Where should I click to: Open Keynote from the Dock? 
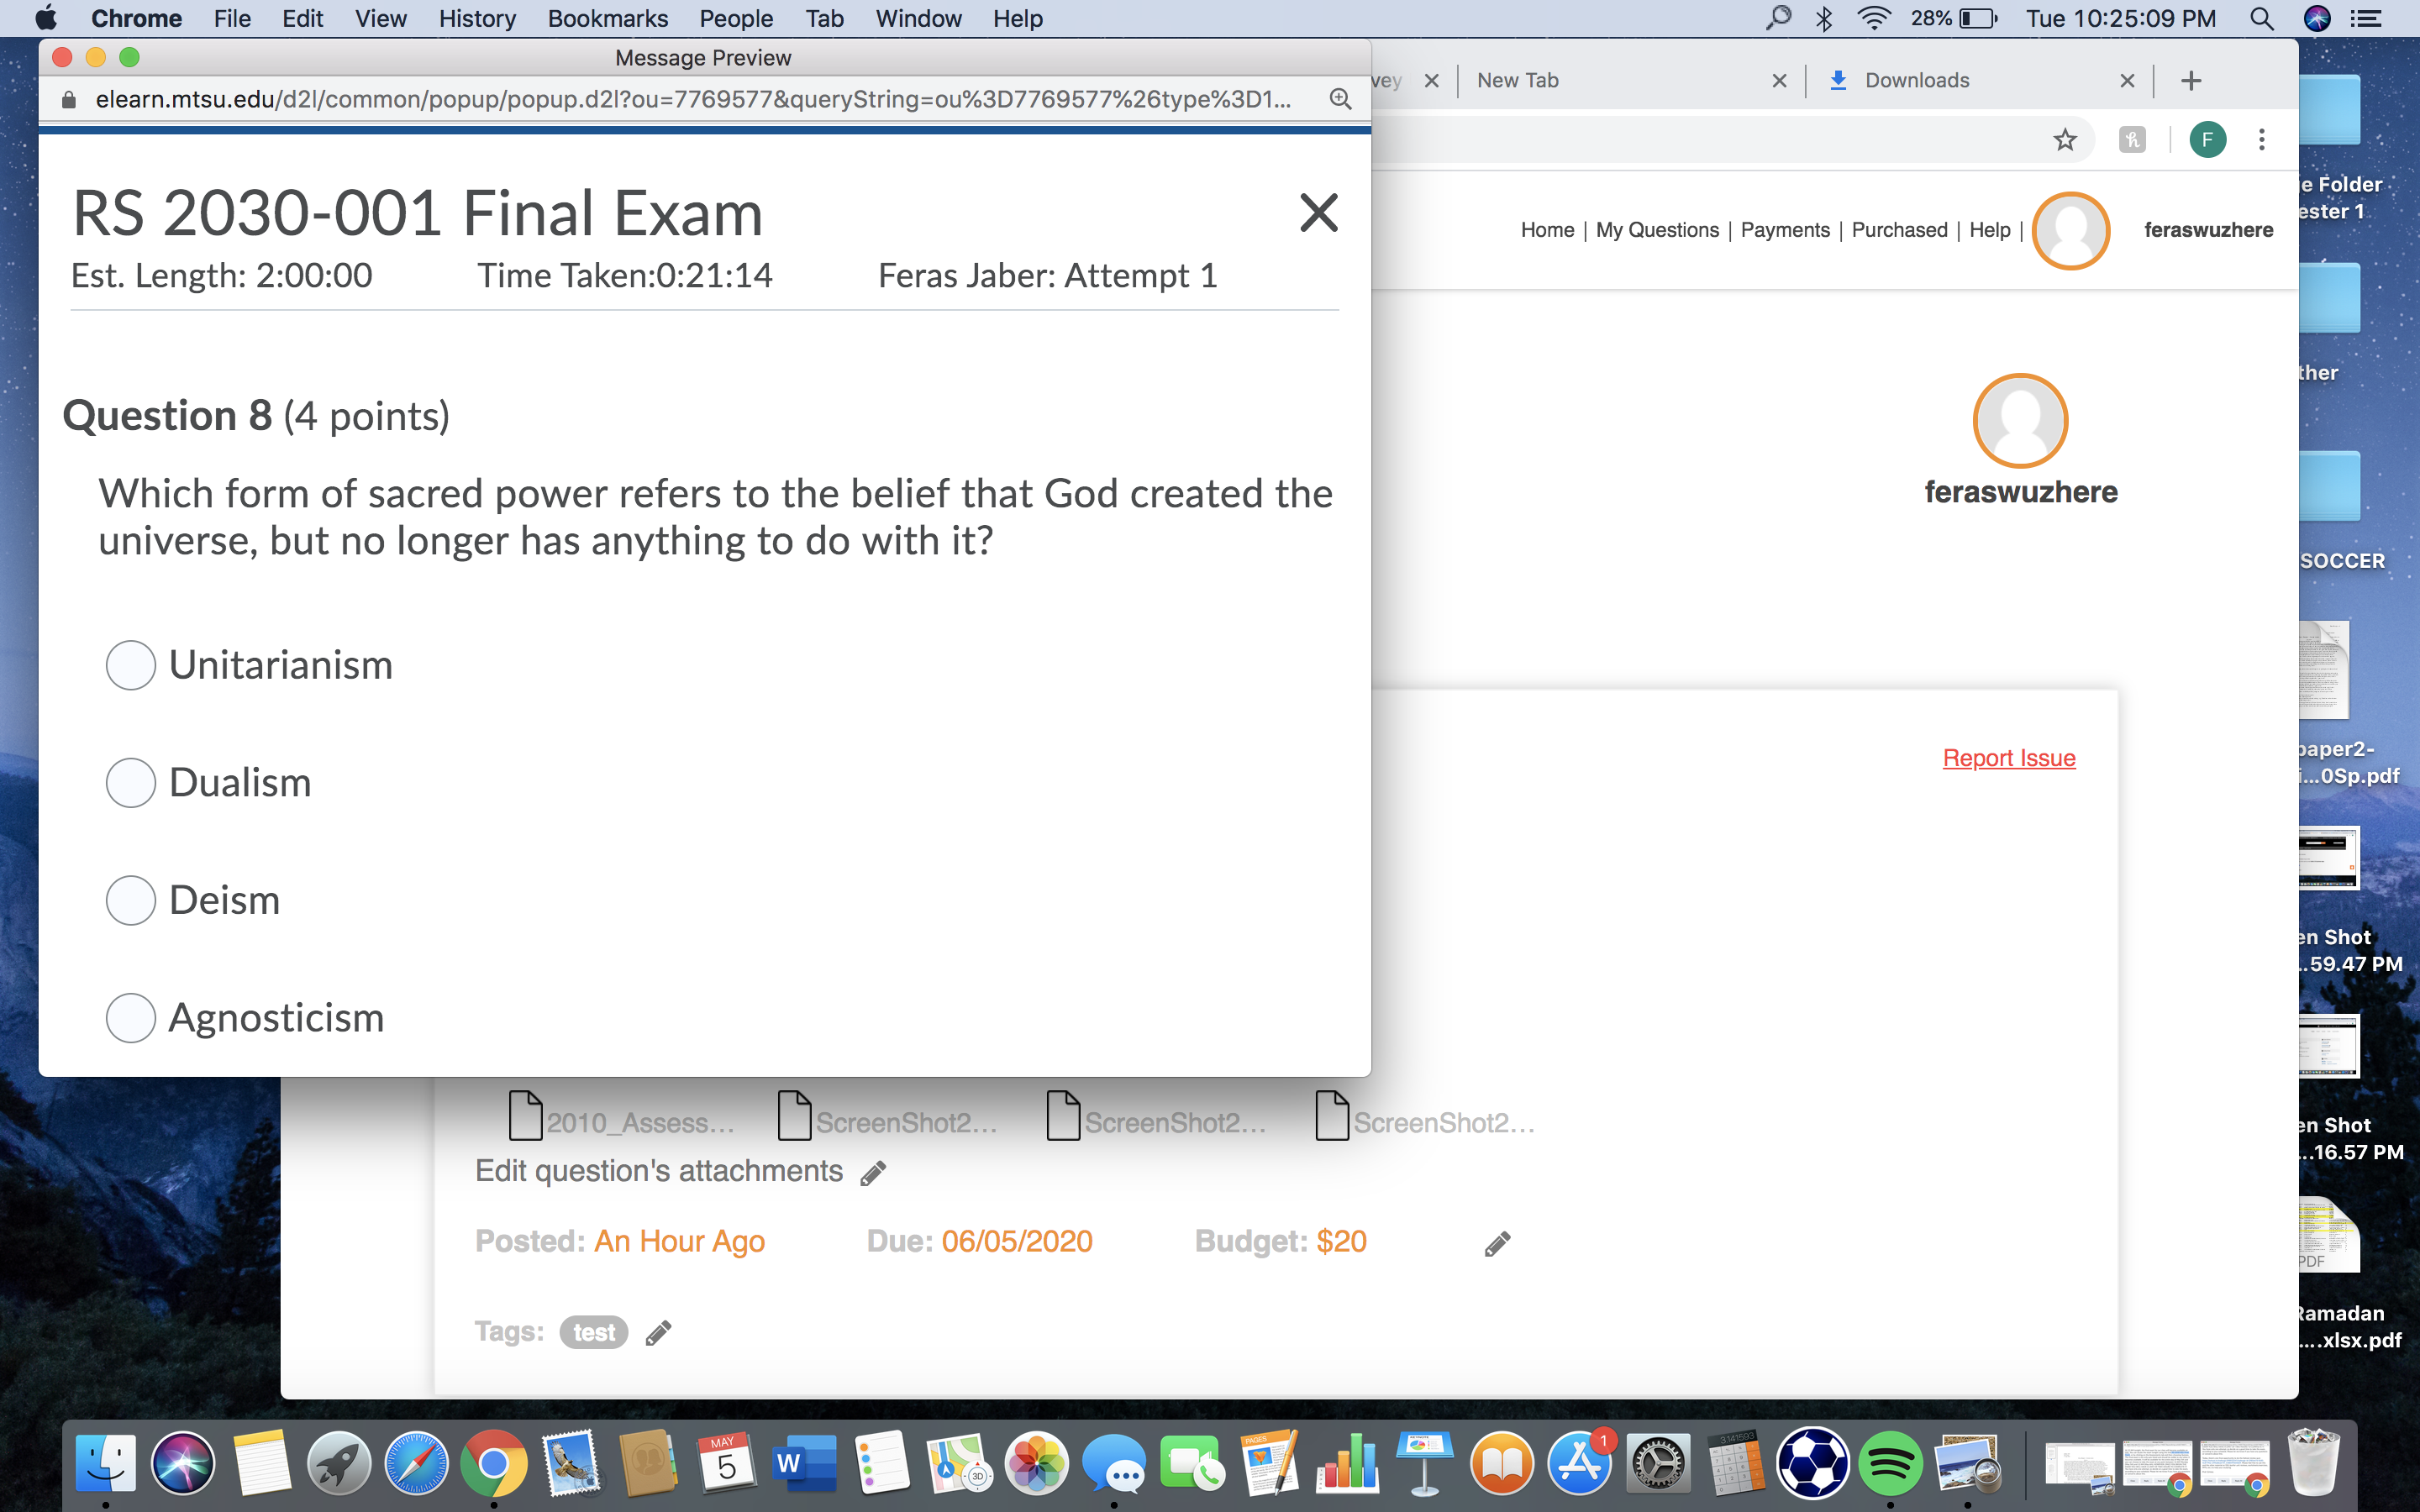coord(1425,1464)
